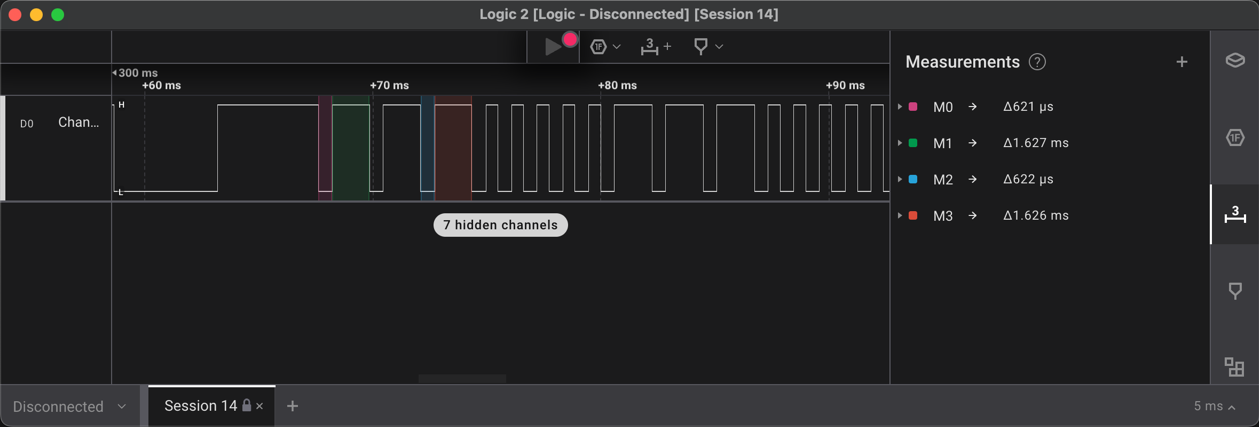Add a new measurement with plus icon
Viewport: 1259px width, 427px height.
1182,62
